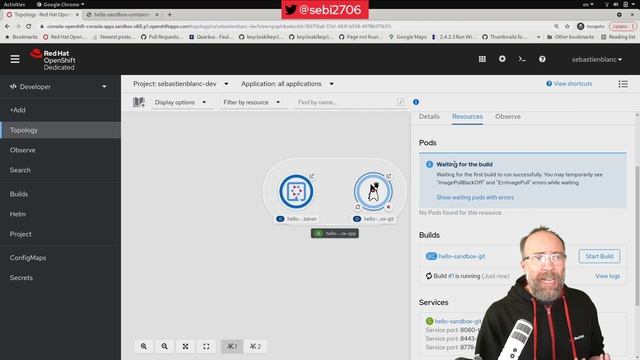This screenshot has height=360, width=640.
Task: Fit topology graph to screen
Action: click(x=185, y=346)
